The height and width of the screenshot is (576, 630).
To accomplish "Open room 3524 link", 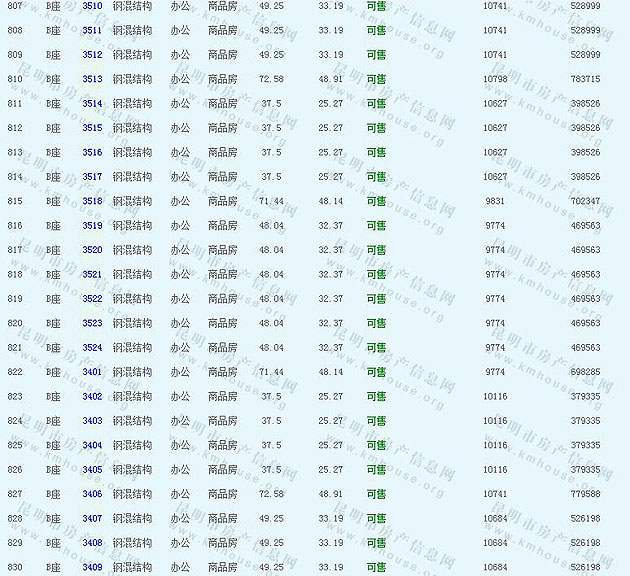I will click(x=92, y=348).
